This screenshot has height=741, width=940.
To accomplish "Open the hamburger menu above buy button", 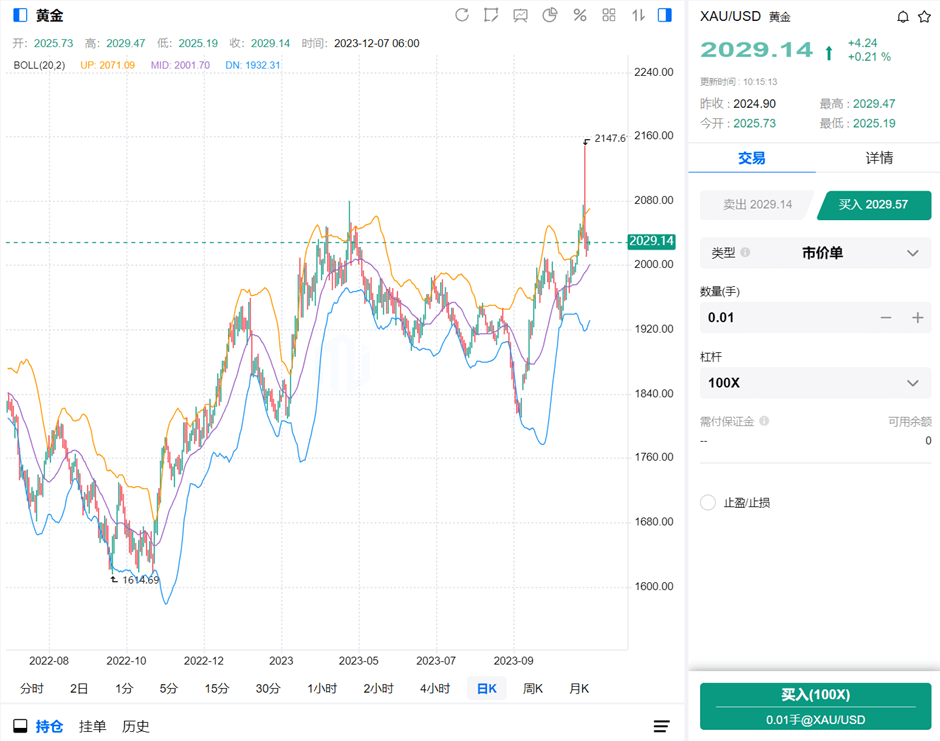I will (x=662, y=726).
